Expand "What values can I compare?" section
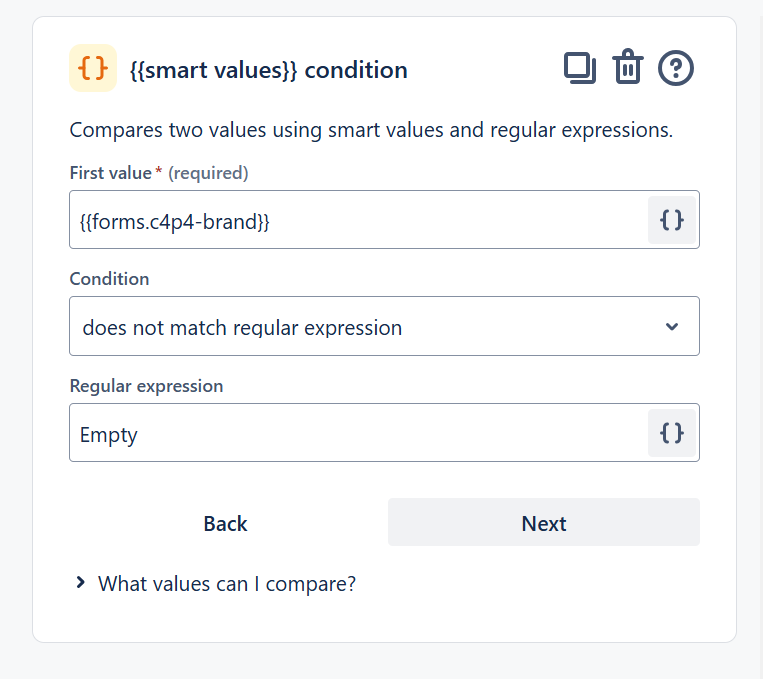 226,584
